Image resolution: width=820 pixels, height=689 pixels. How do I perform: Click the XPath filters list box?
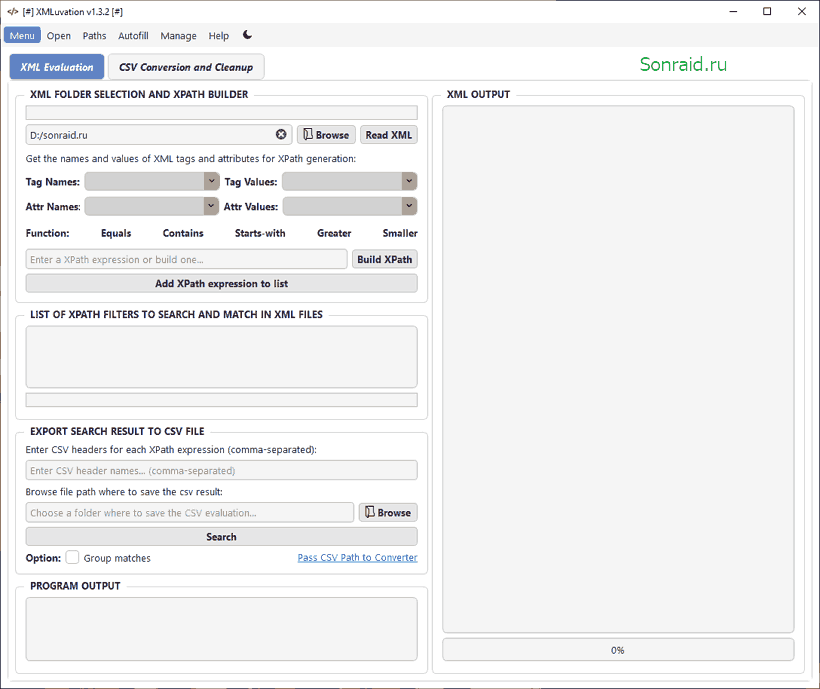[221, 357]
